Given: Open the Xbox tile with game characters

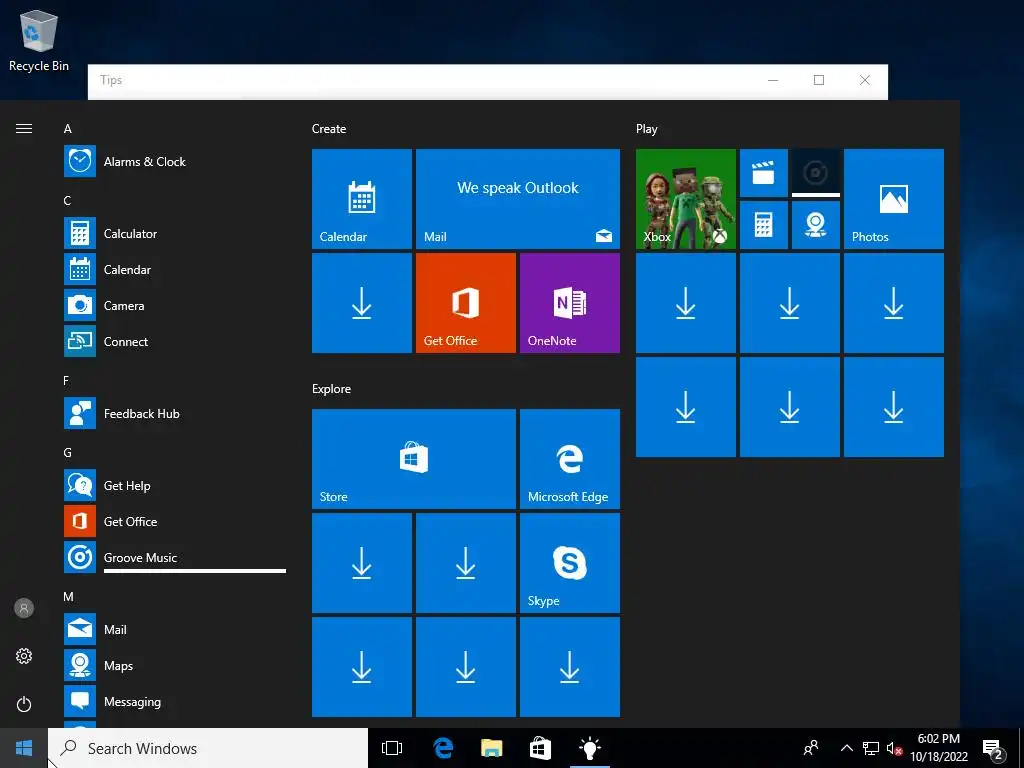Looking at the screenshot, I should 686,199.
